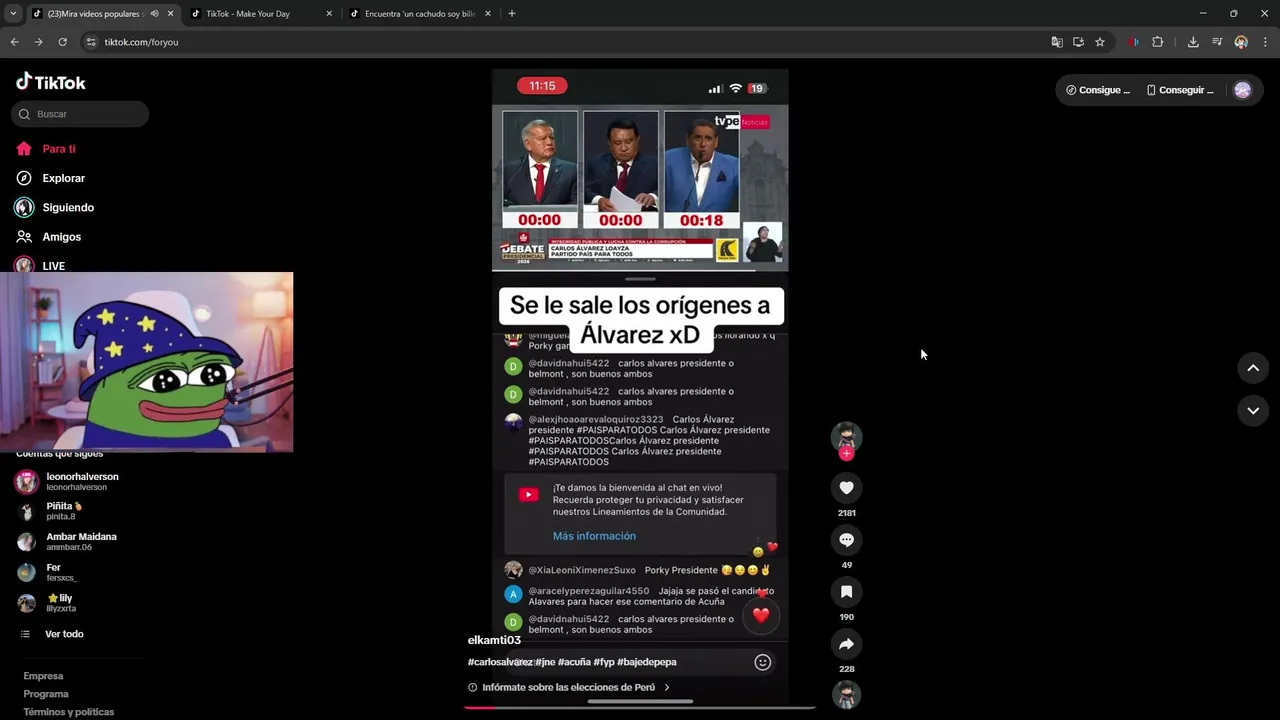Share the video with the arrow icon
1280x720 pixels.
pyautogui.click(x=846, y=644)
